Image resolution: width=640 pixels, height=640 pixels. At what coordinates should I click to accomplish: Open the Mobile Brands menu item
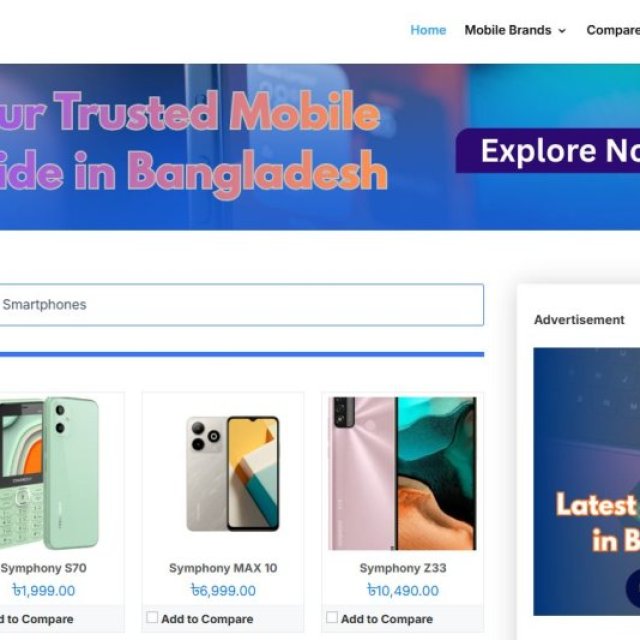[508, 30]
